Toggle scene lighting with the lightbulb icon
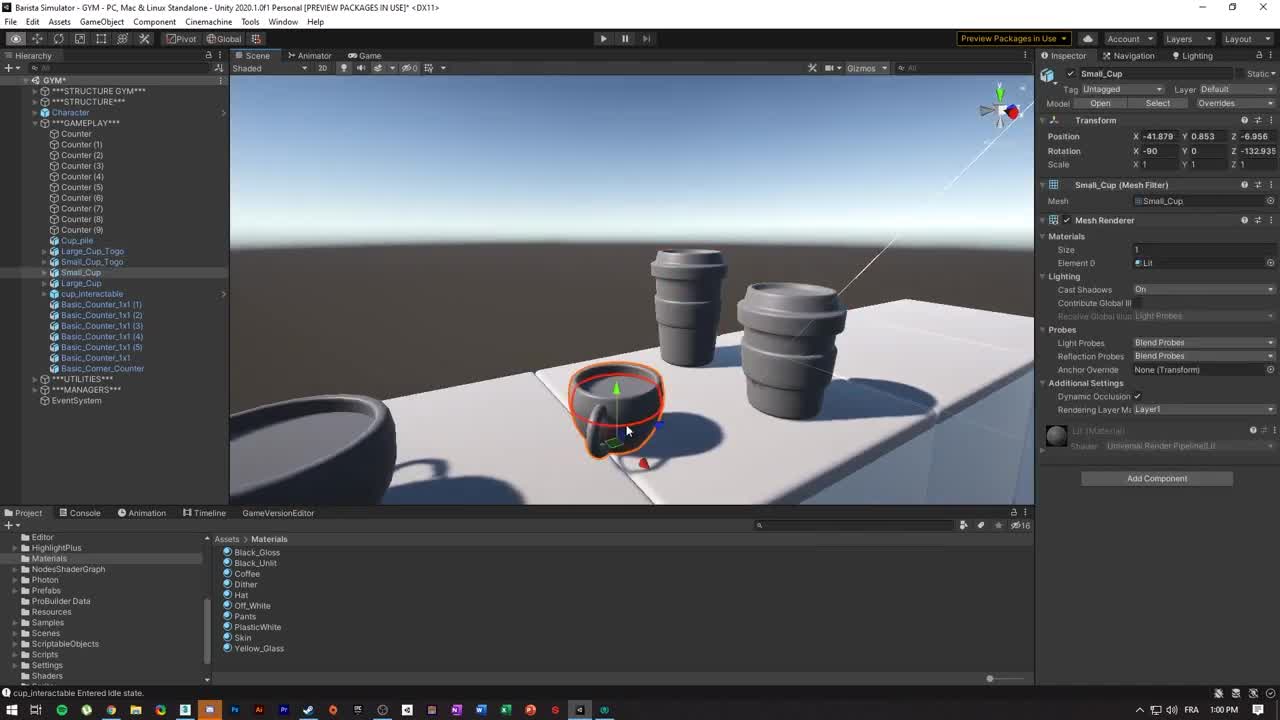This screenshot has width=1280, height=720. point(343,68)
